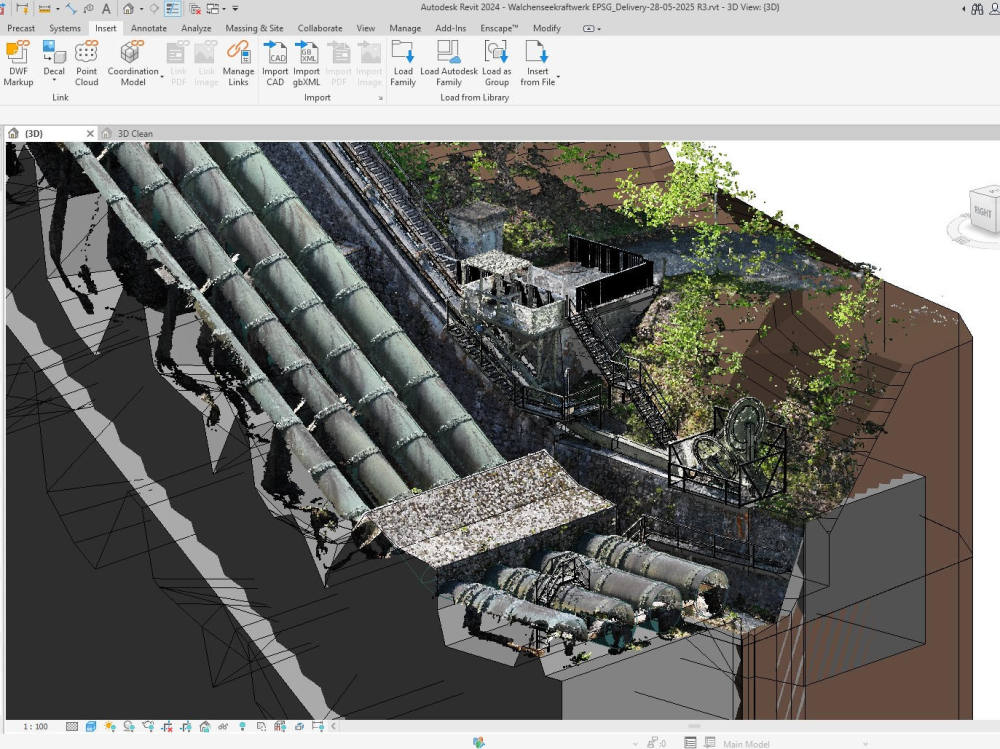Toggle Thin Lines in quick access toolbar

tap(172, 9)
